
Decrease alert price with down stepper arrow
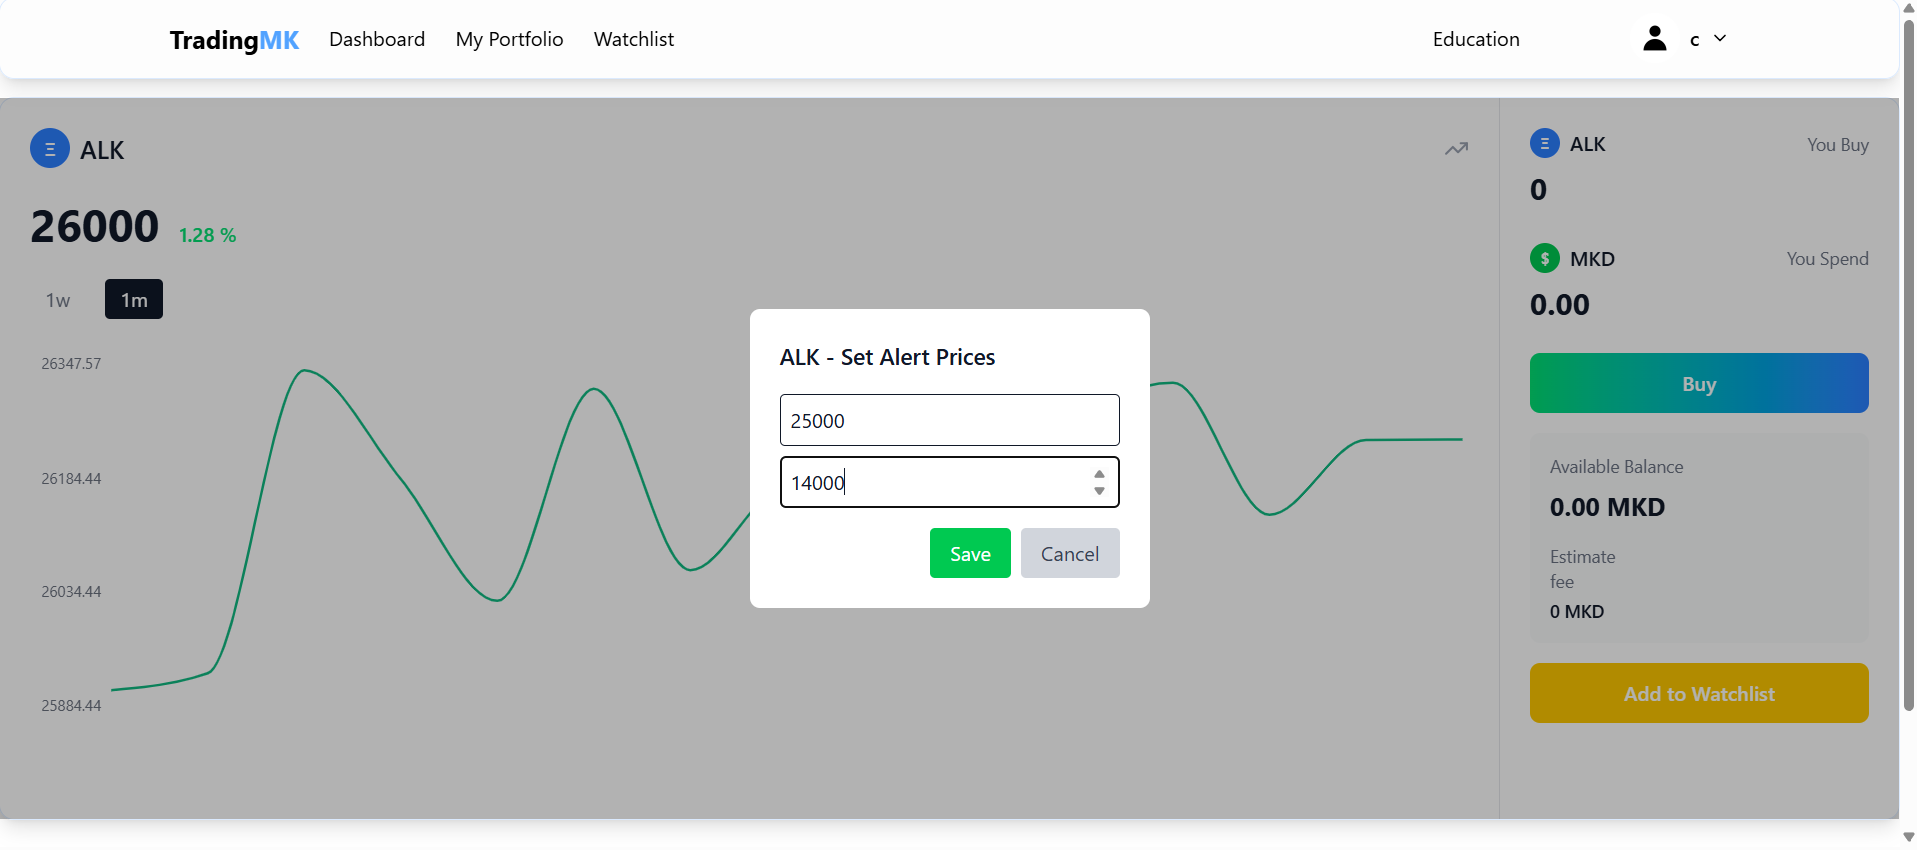1099,491
